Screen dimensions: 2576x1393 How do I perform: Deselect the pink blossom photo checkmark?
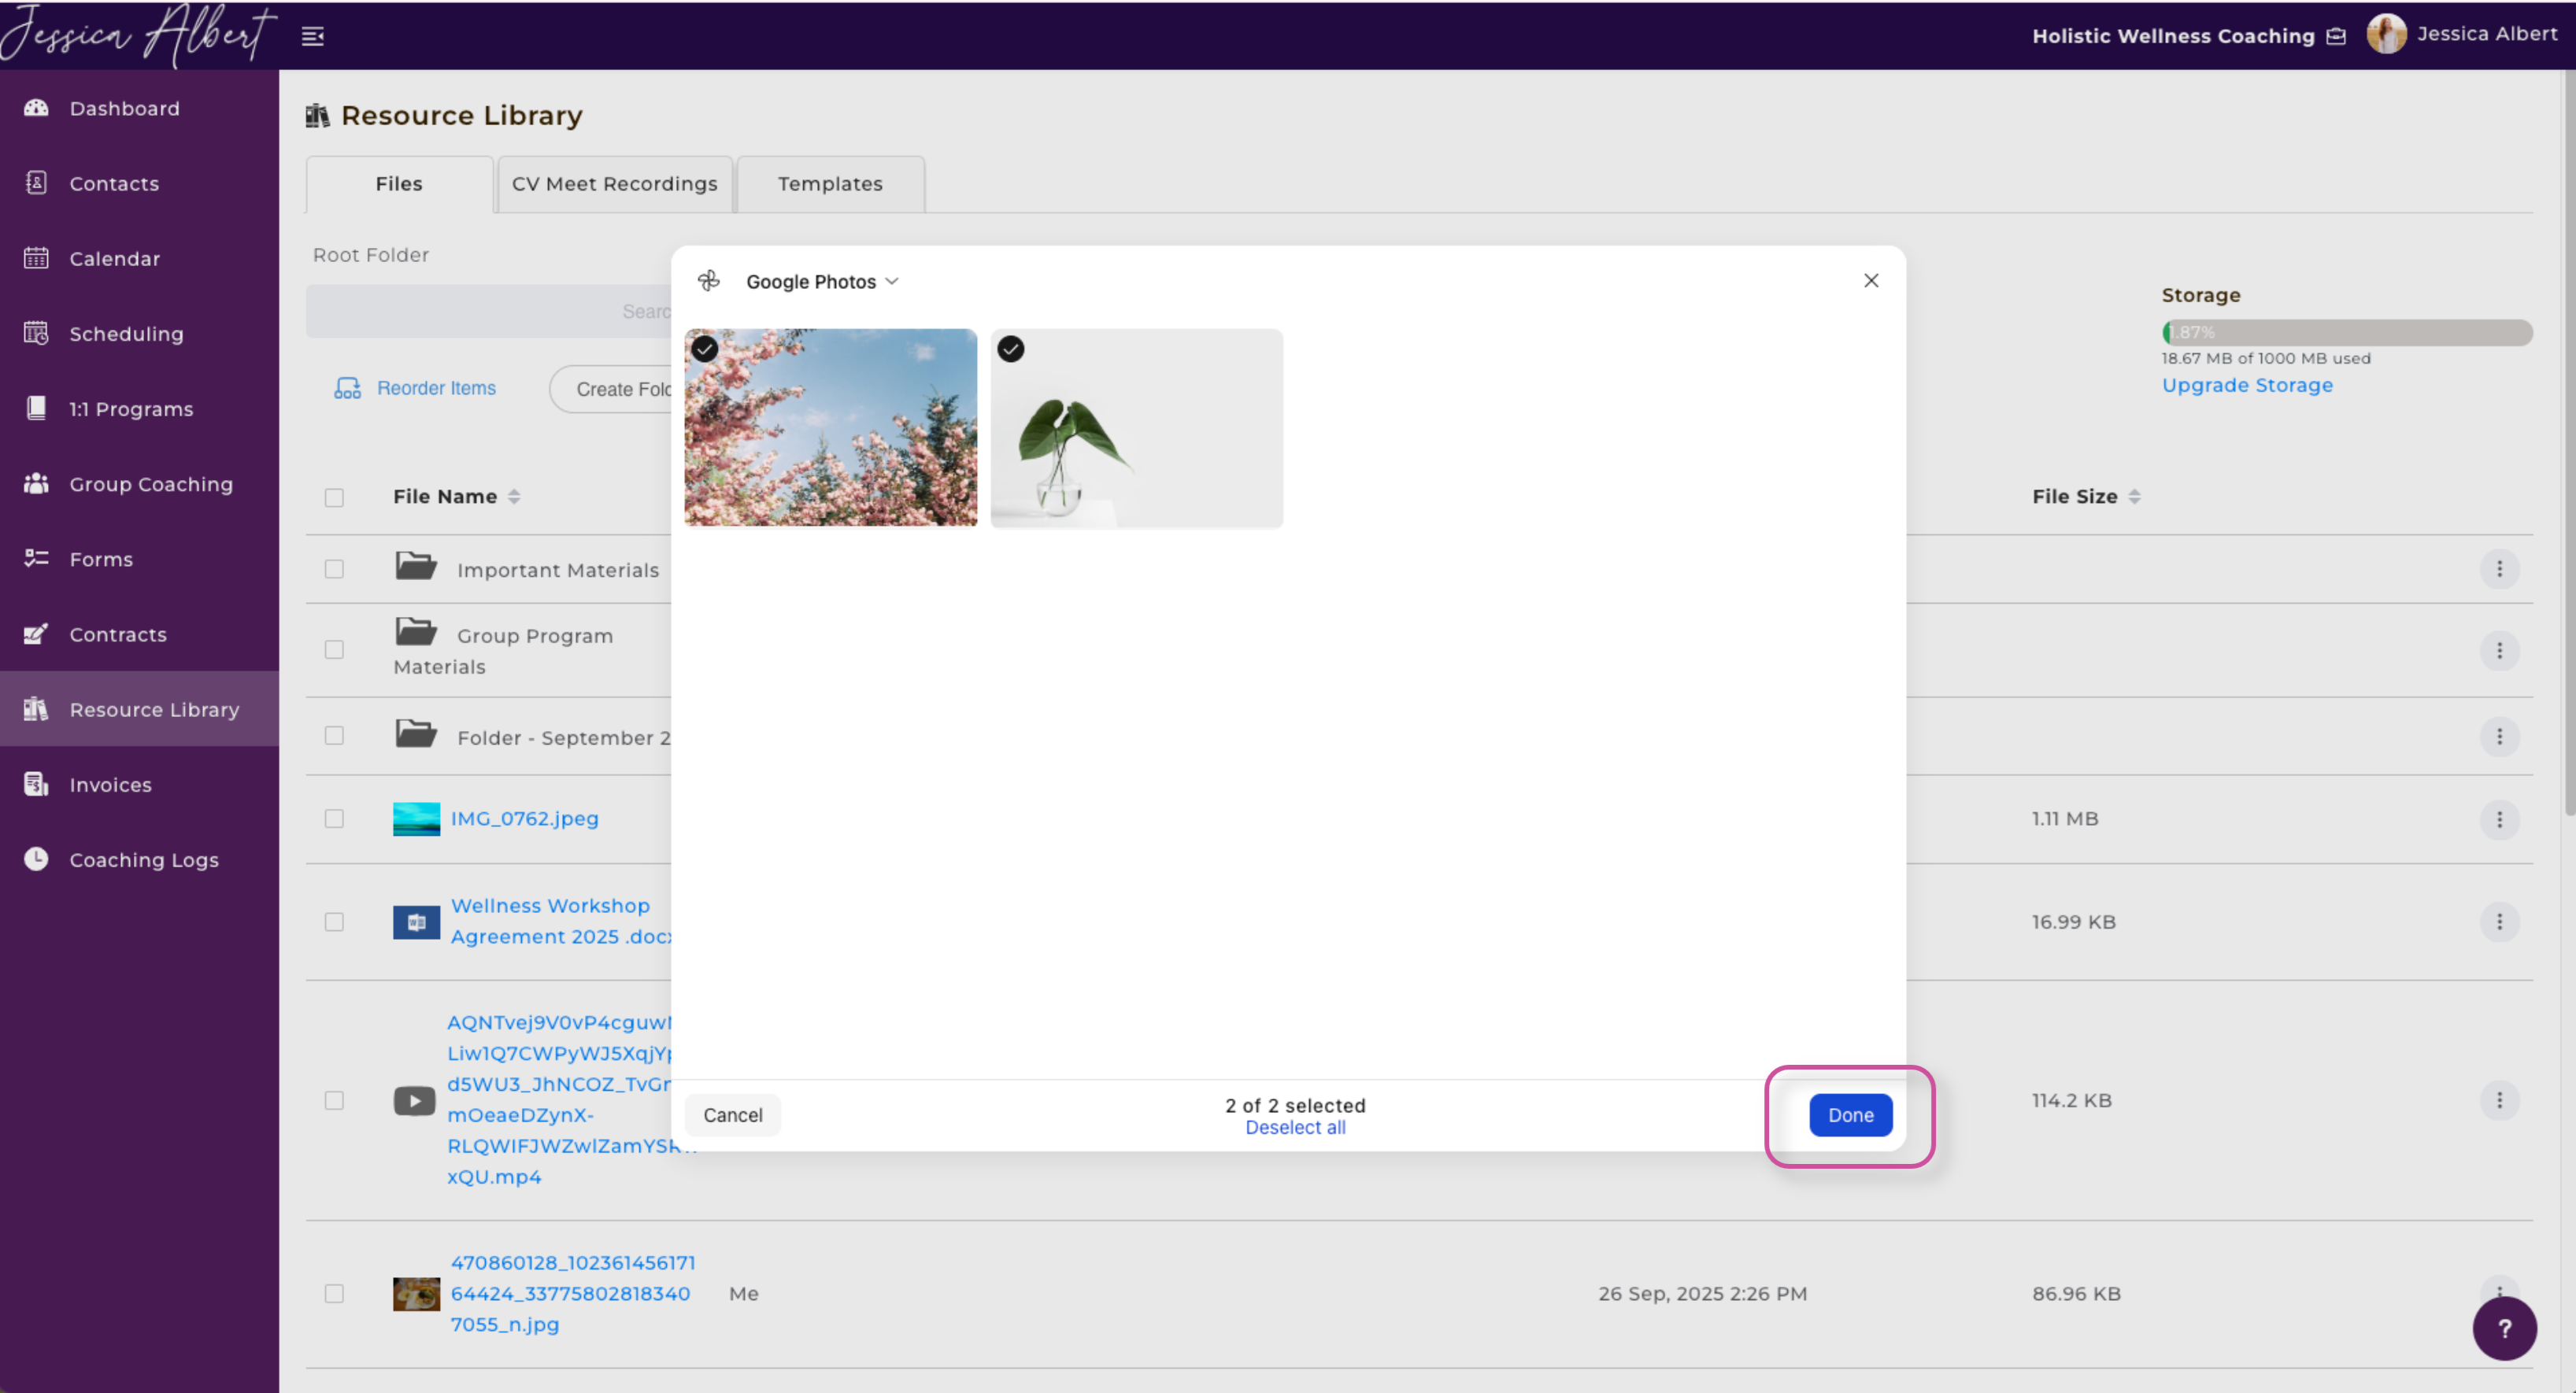click(705, 349)
